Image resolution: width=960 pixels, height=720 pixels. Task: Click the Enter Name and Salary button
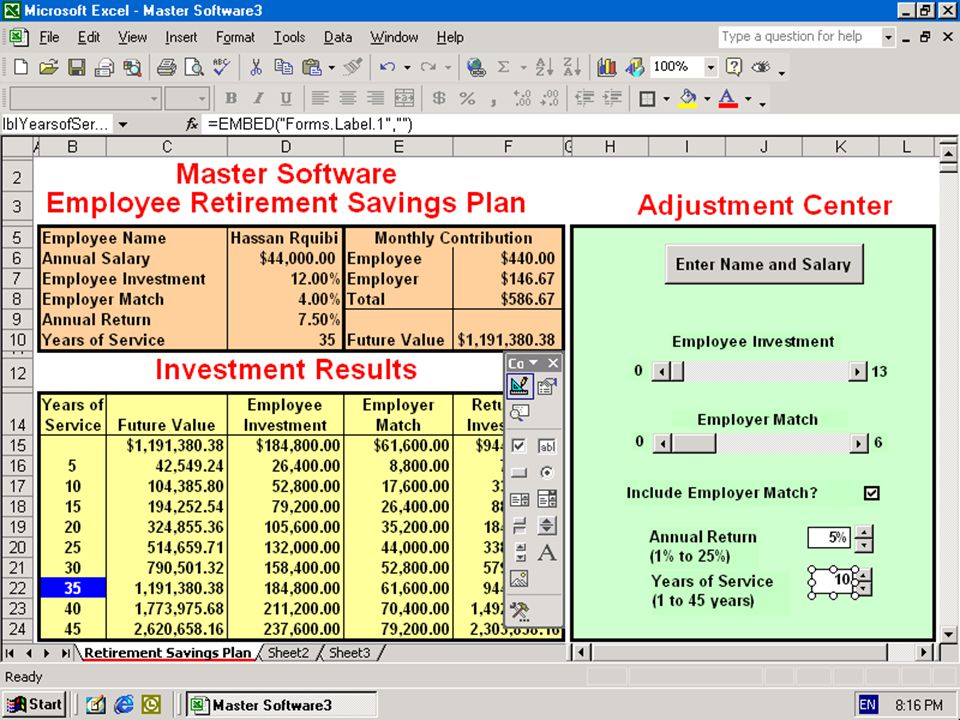(x=763, y=264)
